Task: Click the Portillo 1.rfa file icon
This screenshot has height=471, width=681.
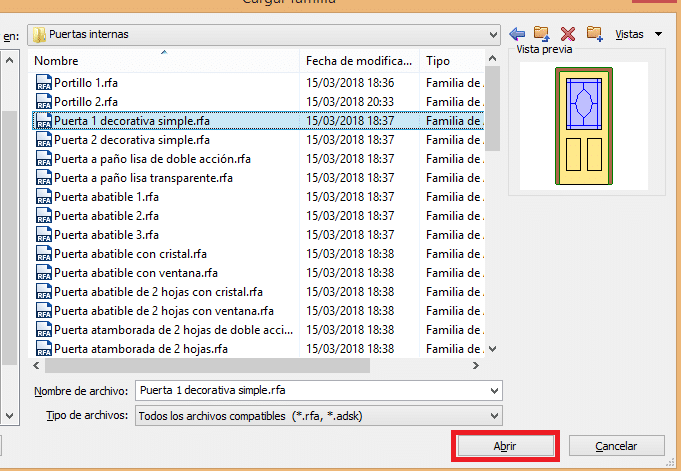Action: [43, 83]
